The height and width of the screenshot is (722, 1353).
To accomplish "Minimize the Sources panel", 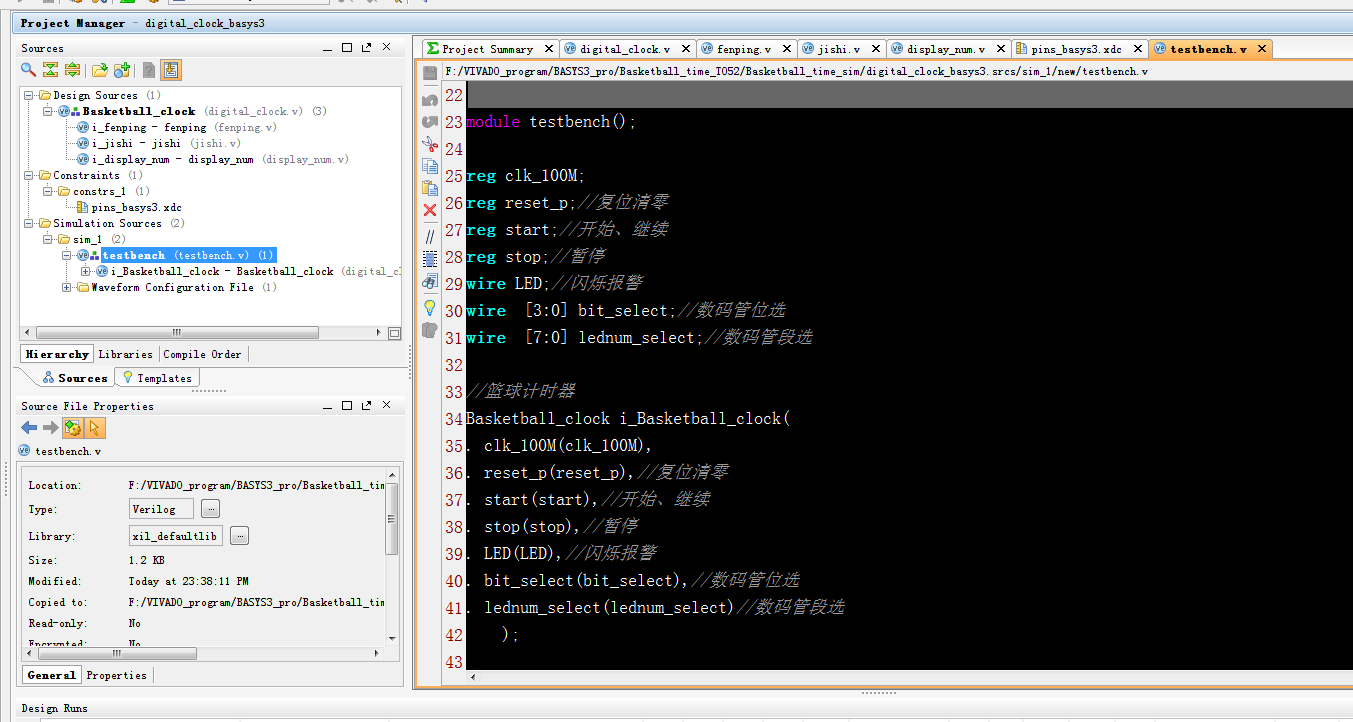I will click(x=328, y=48).
